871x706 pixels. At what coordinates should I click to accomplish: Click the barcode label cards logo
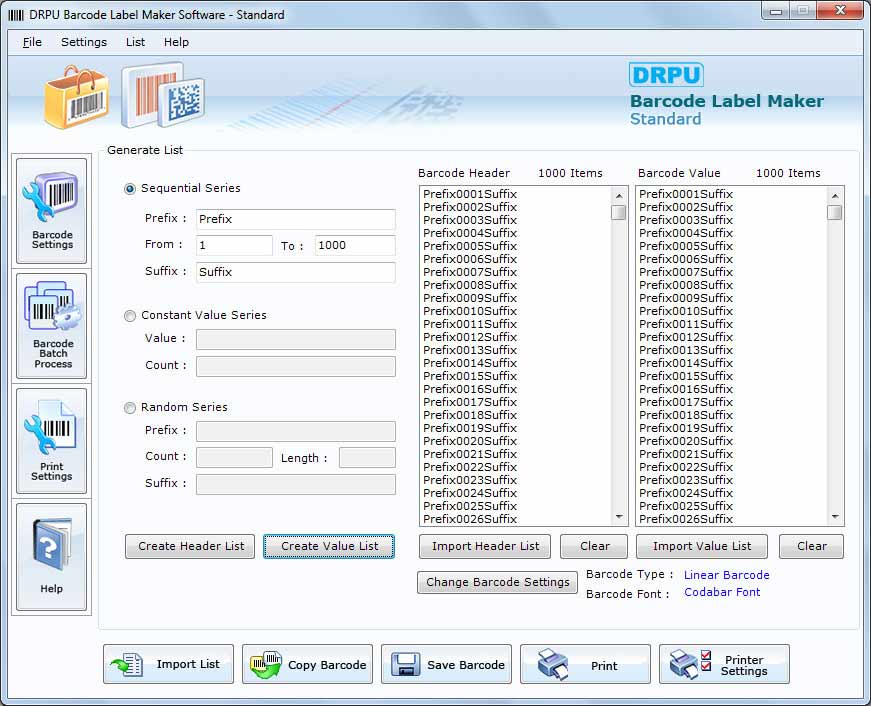(163, 94)
